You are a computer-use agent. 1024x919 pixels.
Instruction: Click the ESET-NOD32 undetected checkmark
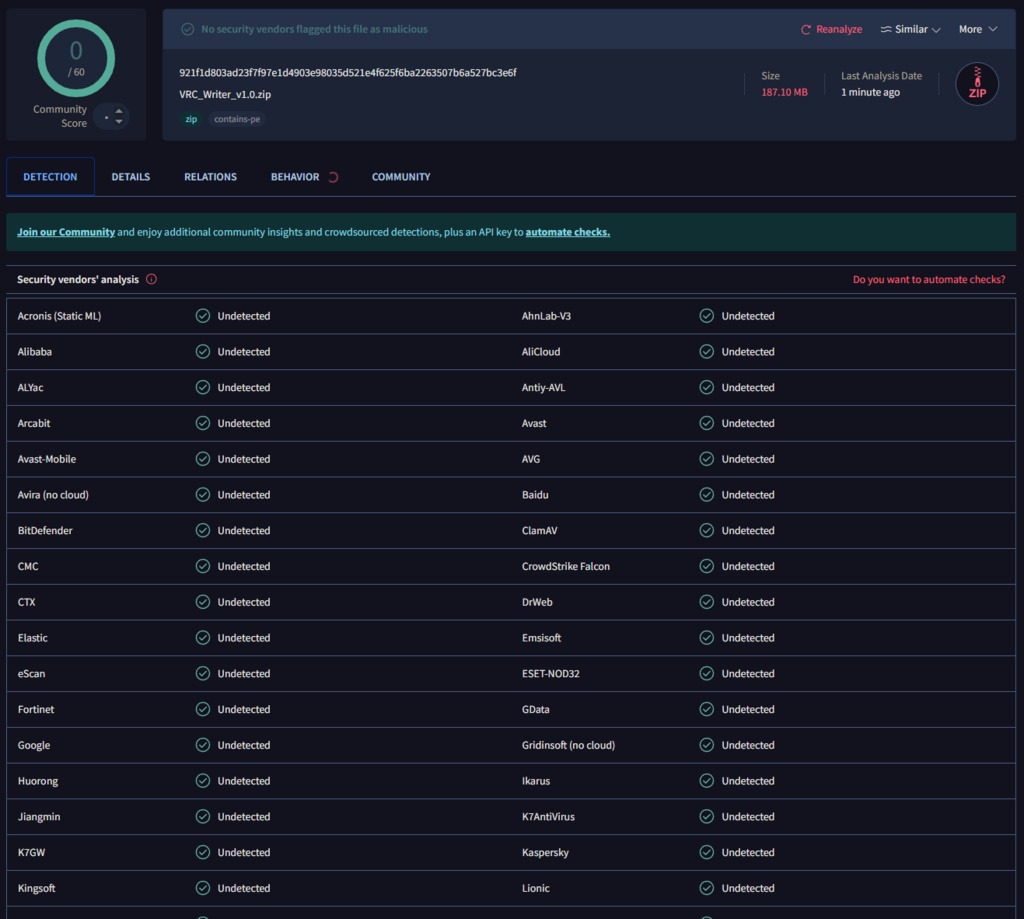[x=707, y=673]
